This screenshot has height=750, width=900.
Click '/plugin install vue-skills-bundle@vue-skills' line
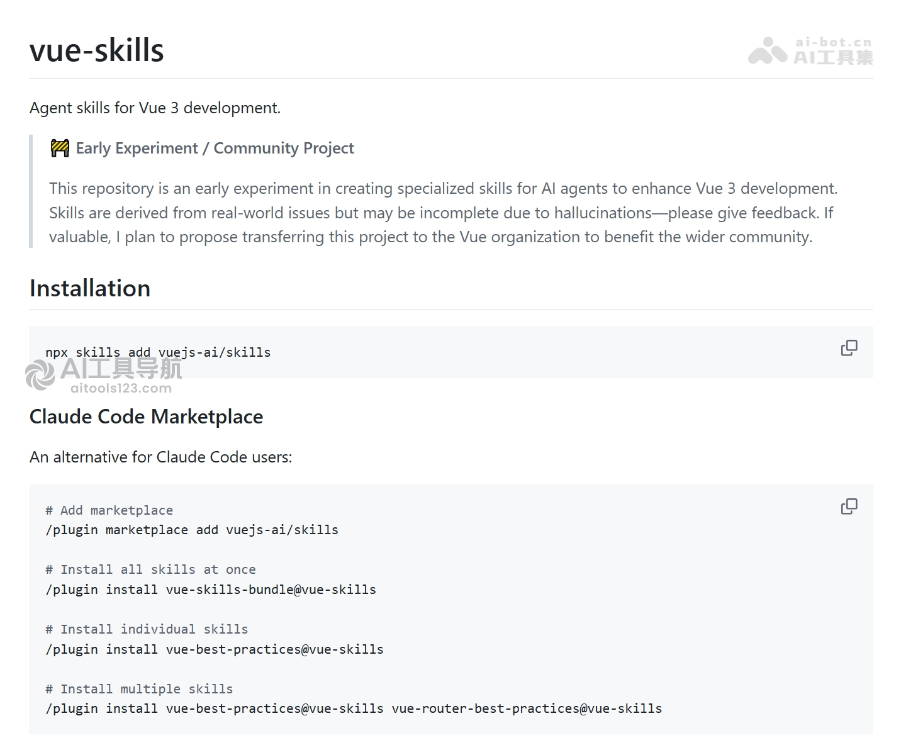point(211,589)
